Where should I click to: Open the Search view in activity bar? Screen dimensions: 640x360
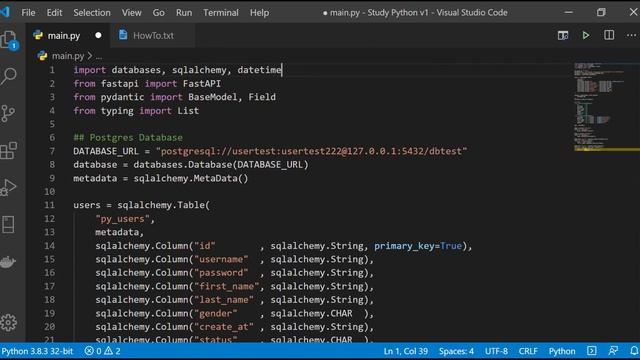click(9, 76)
